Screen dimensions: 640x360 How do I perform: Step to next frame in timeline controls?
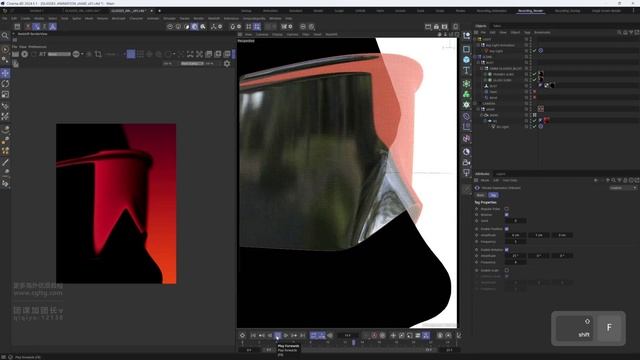point(286,336)
